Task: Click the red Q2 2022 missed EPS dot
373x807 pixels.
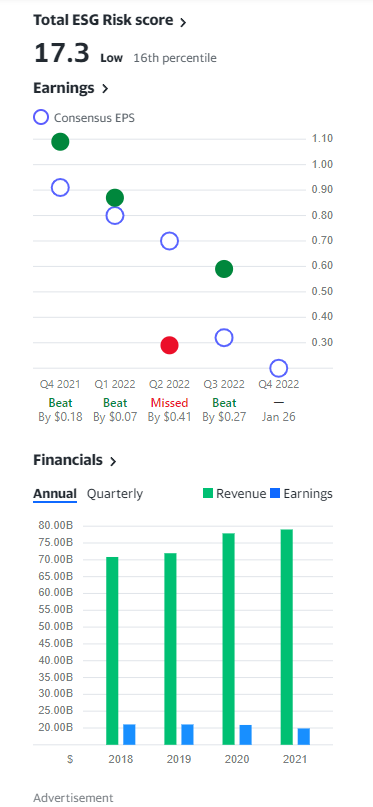Action: coord(169,345)
